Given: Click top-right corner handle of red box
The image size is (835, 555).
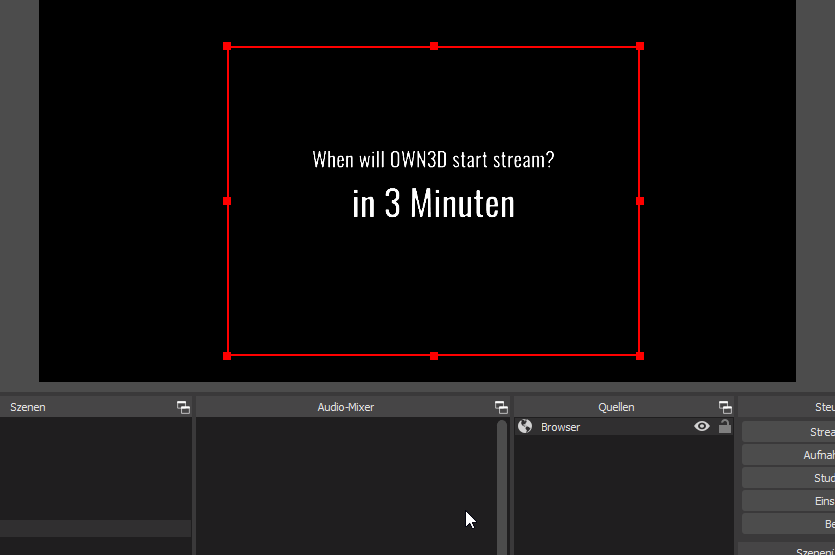Looking at the screenshot, I should [640, 46].
